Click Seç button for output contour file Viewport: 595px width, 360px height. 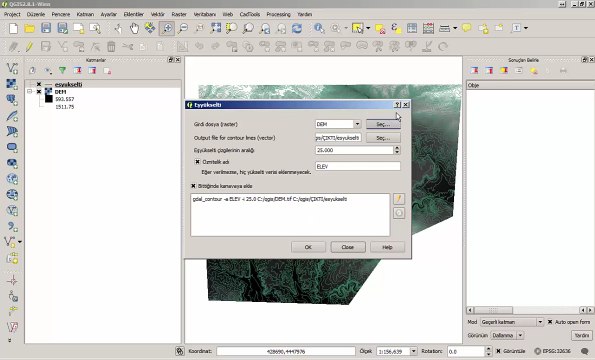point(383,138)
